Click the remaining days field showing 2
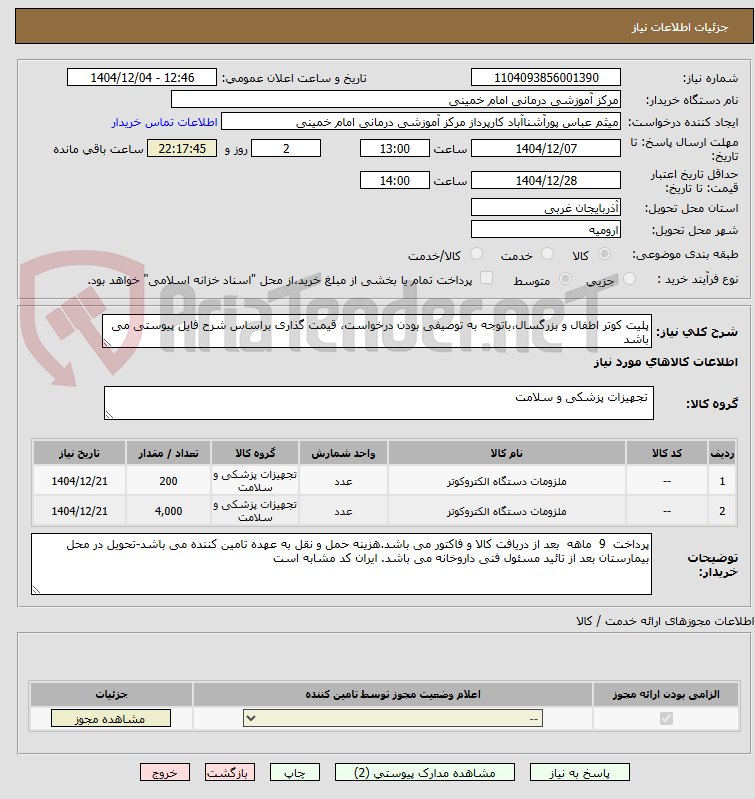This screenshot has height=799, width=755. point(286,148)
